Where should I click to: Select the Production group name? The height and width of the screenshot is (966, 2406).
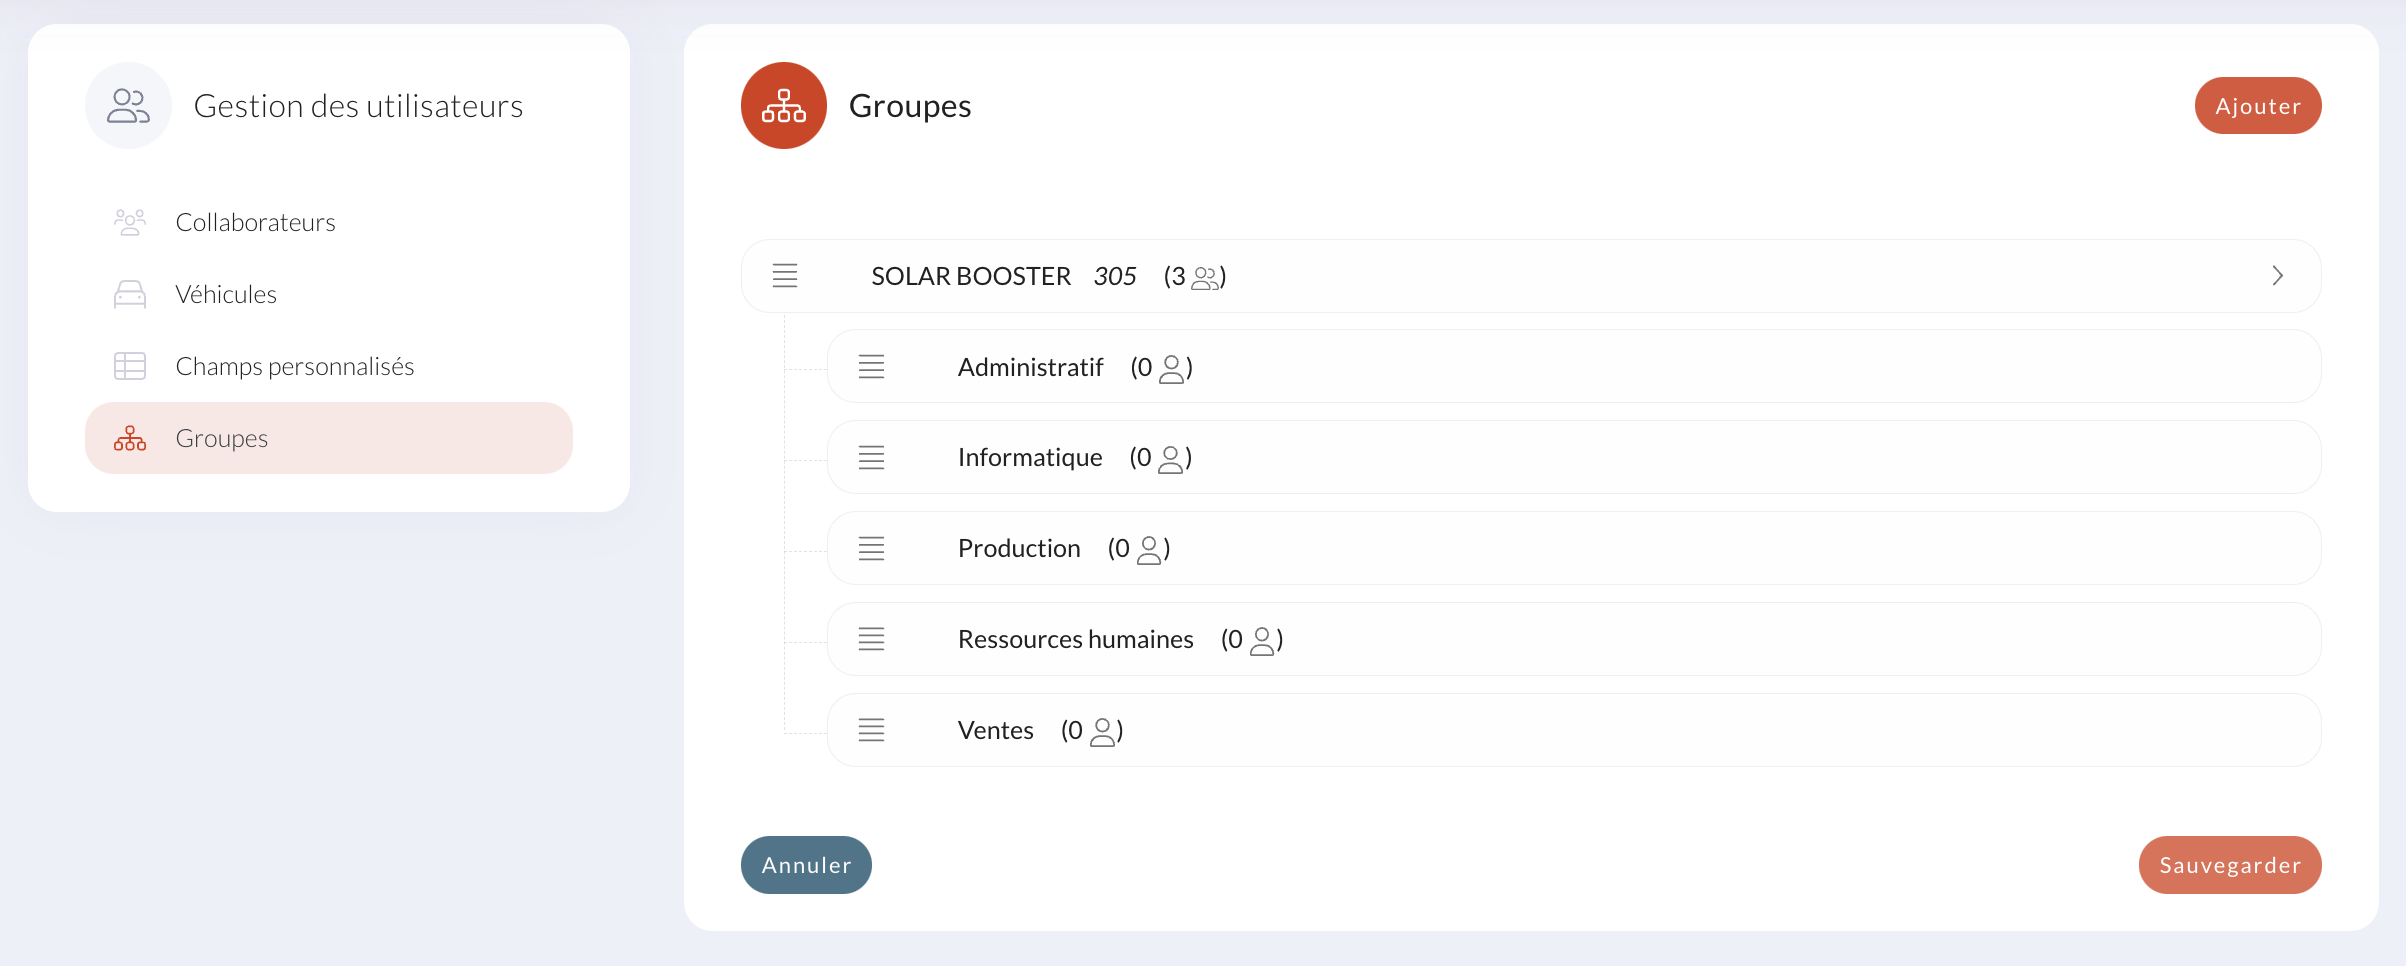1019,549
